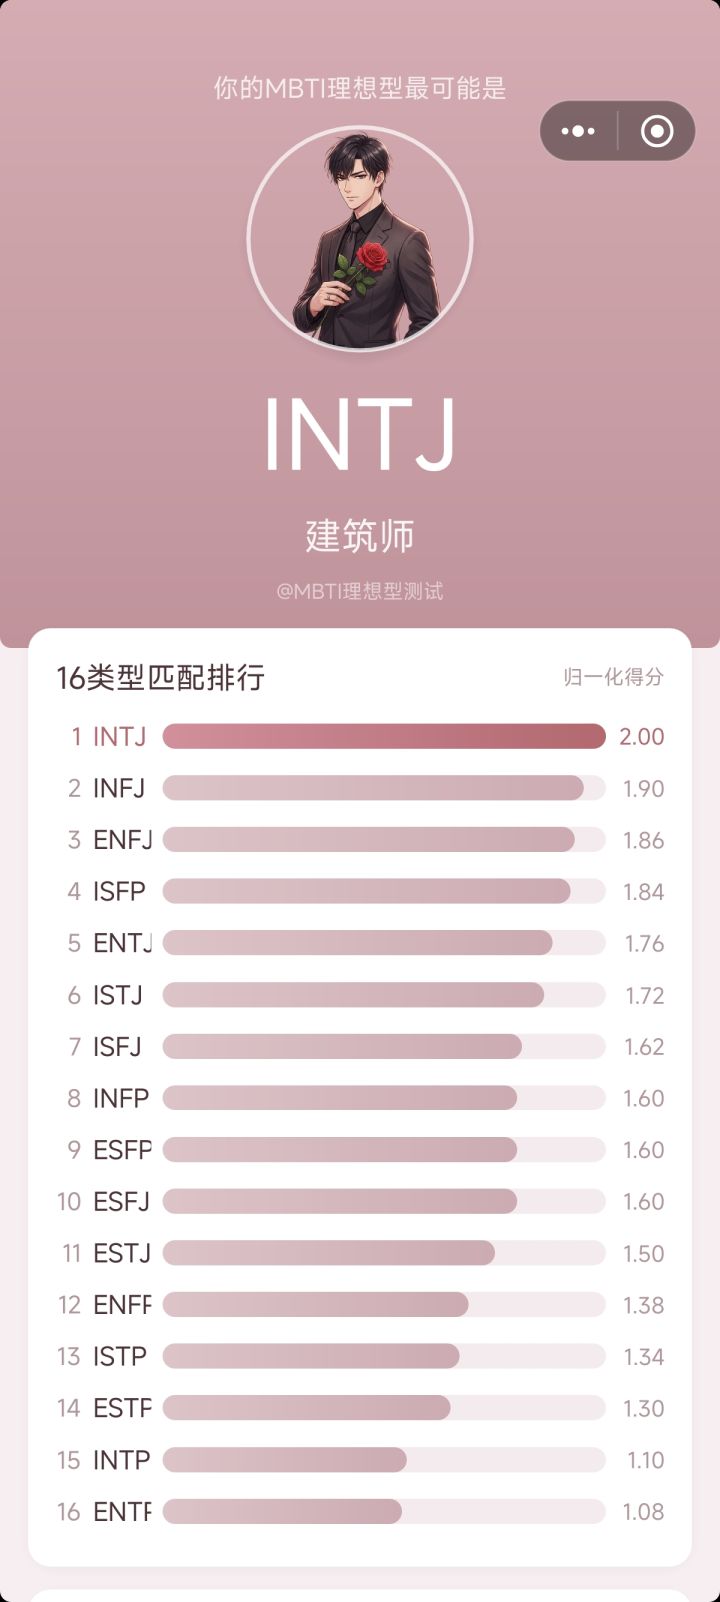720x1602 pixels.
Task: Tap the ISFP match bar
Action: click(367, 892)
